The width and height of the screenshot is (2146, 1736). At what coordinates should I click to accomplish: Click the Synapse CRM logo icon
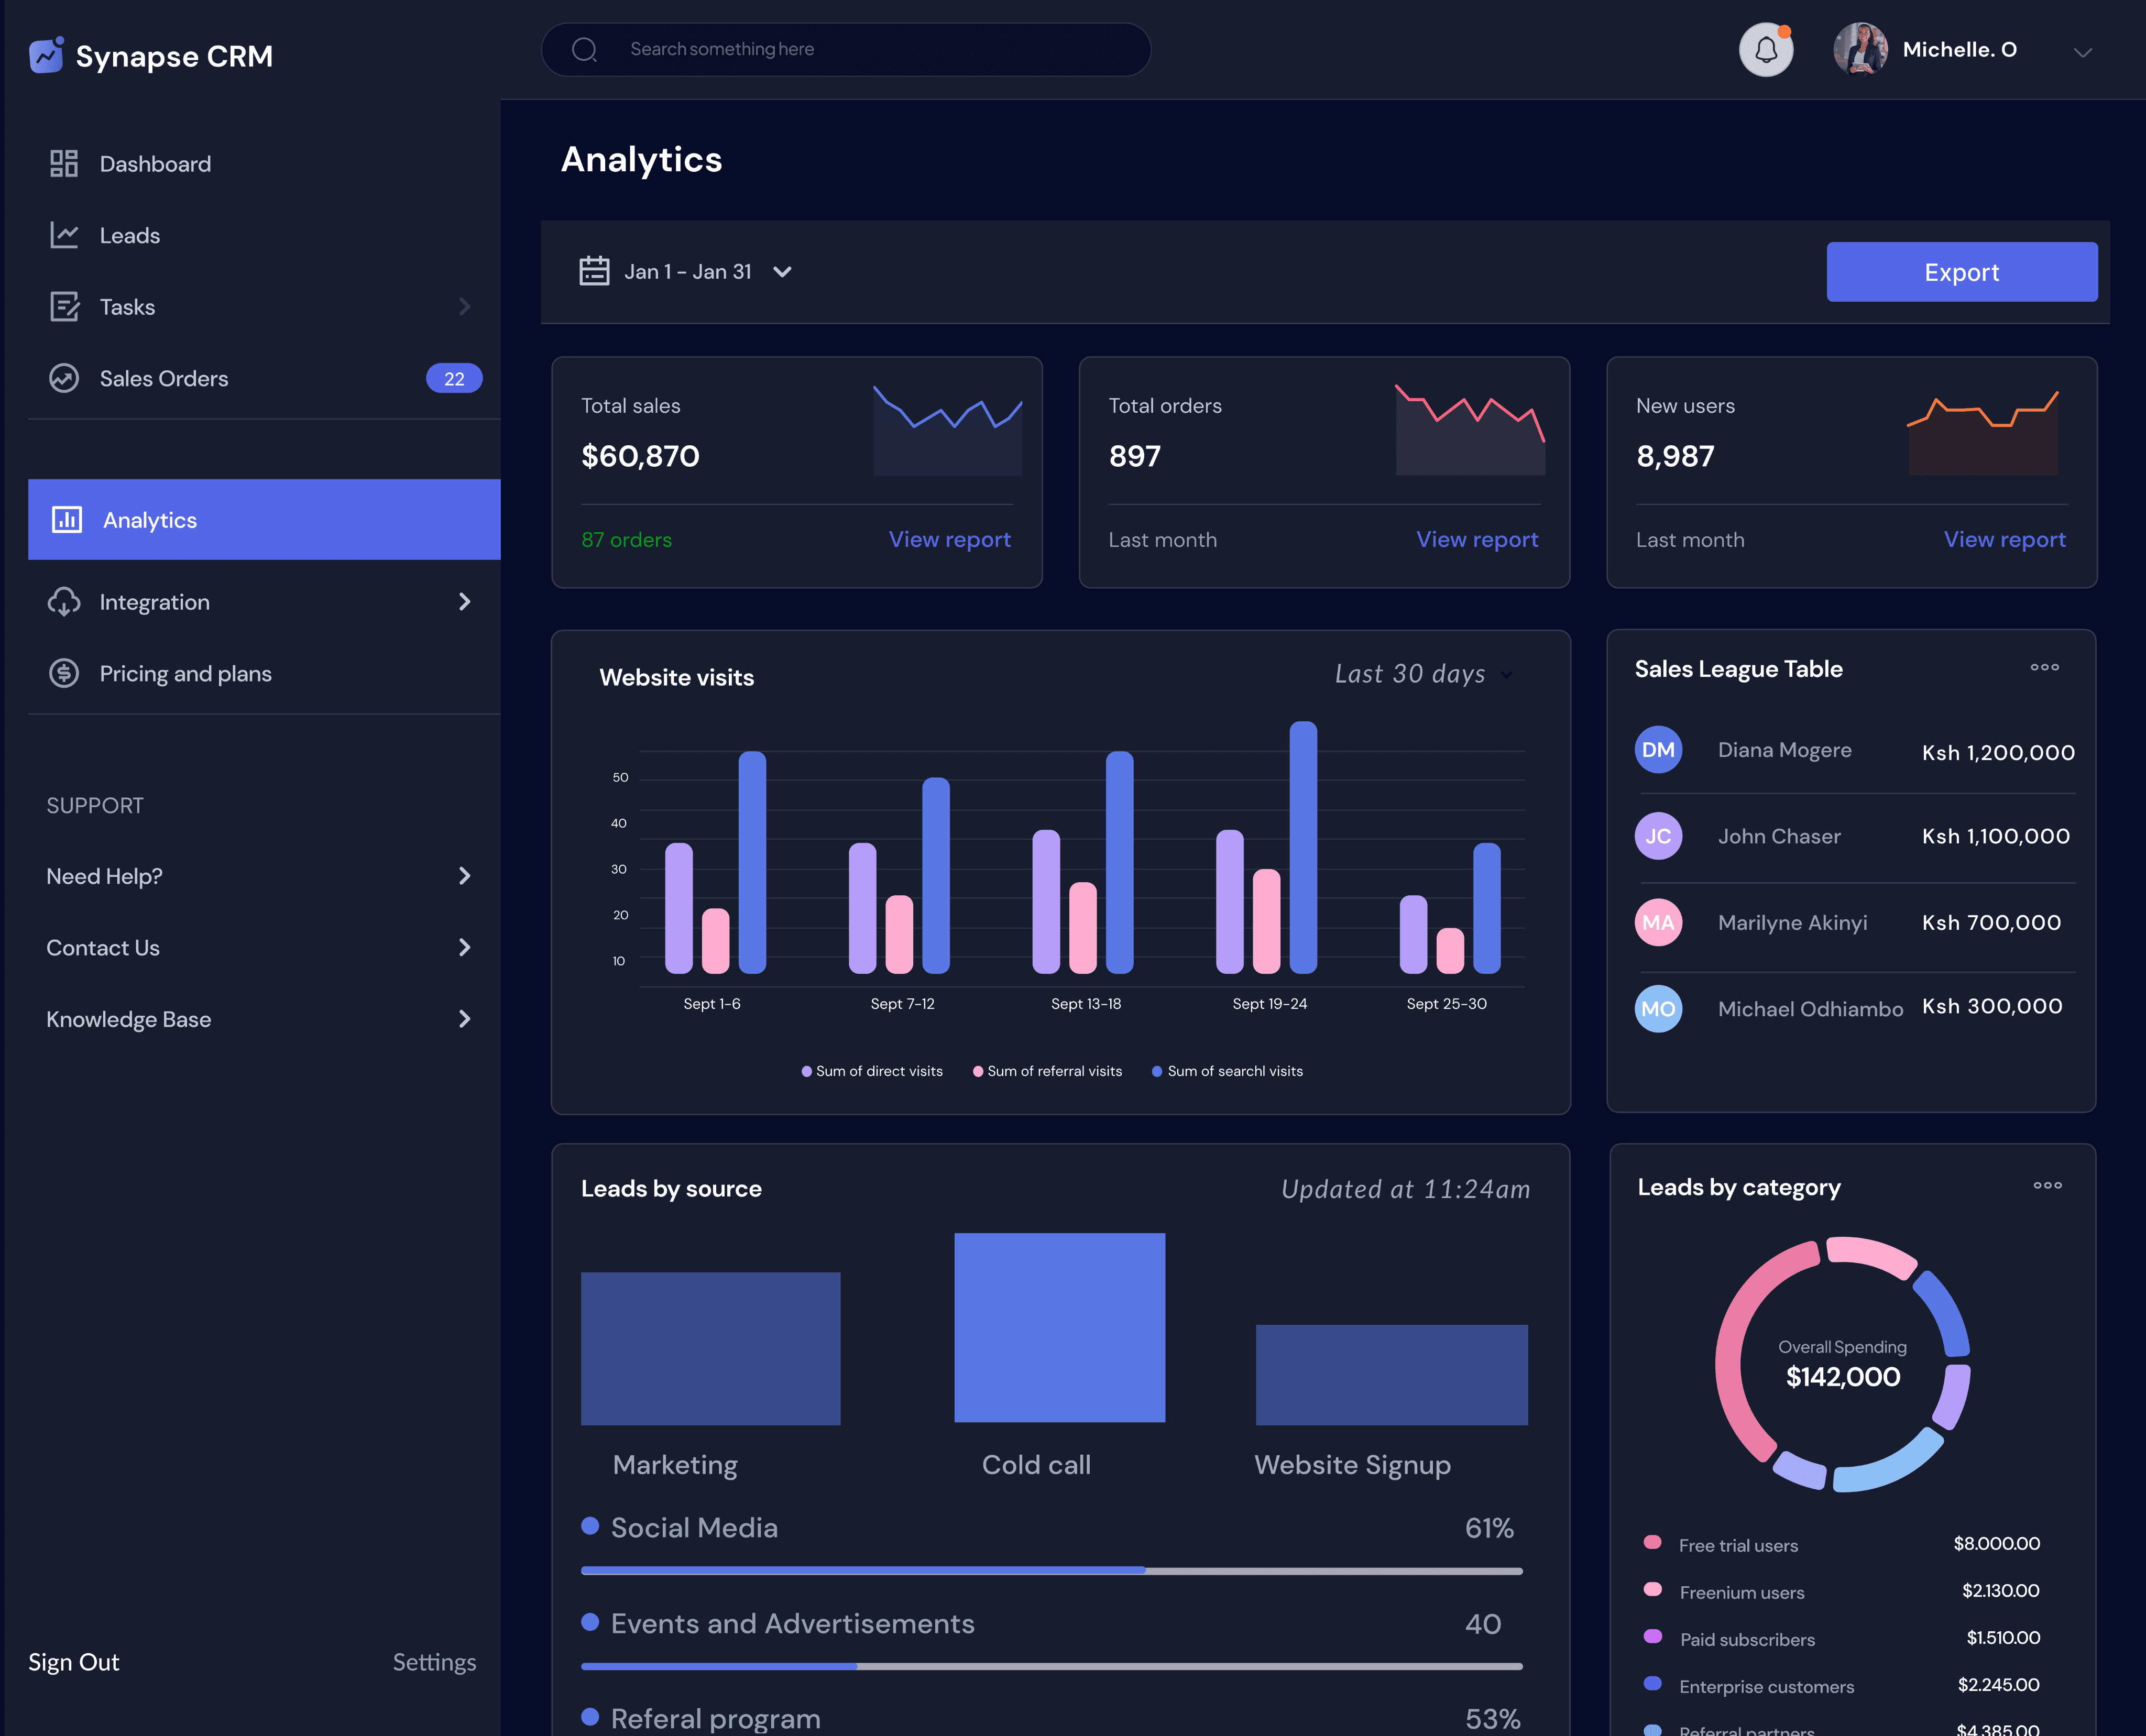(46, 55)
